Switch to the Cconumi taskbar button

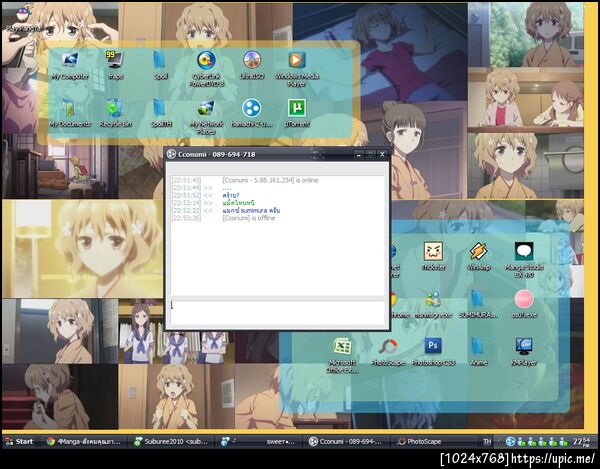pyautogui.click(x=346, y=441)
